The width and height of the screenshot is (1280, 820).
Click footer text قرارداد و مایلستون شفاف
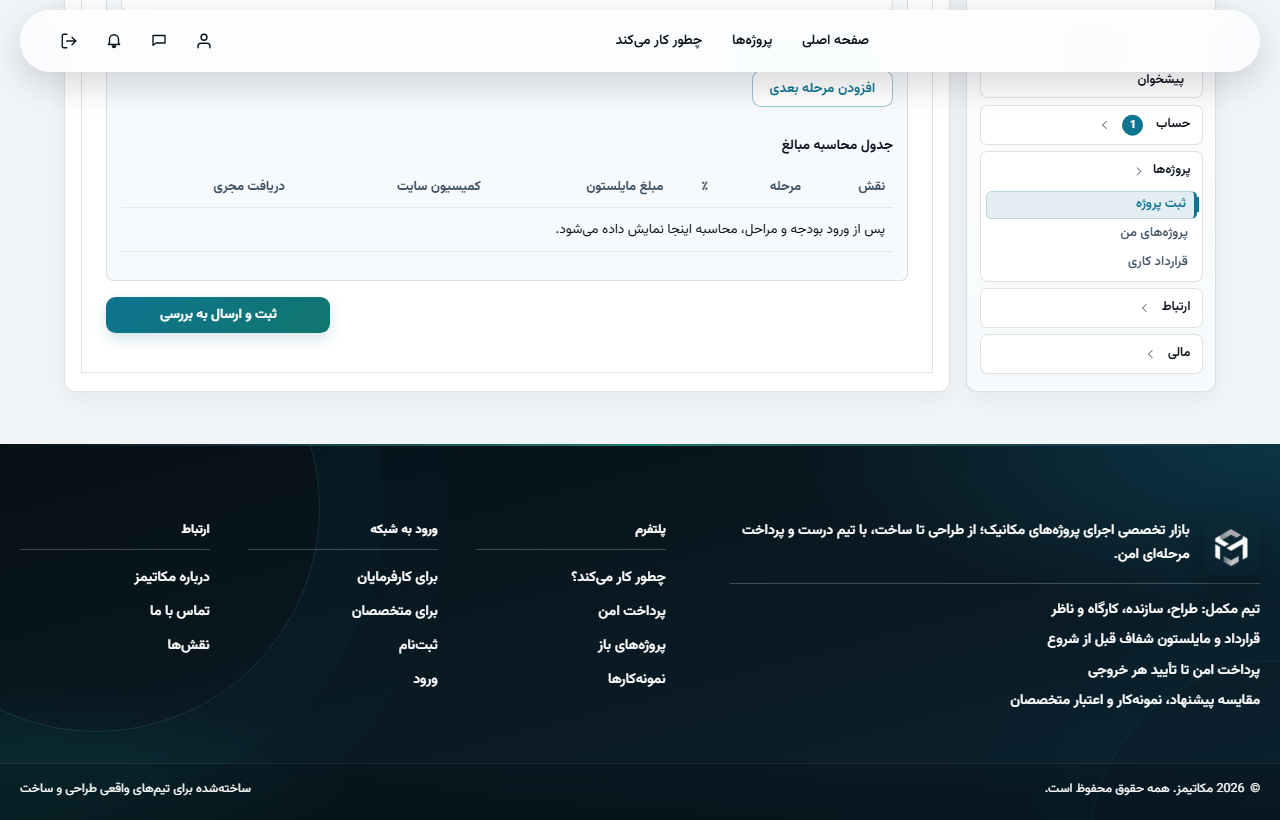tap(1153, 639)
